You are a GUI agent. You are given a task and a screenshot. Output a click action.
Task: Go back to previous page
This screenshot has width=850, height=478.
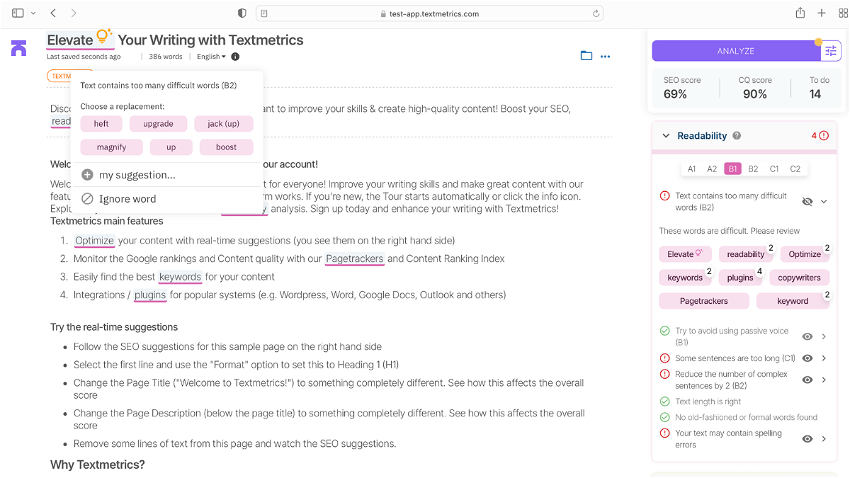pos(53,13)
